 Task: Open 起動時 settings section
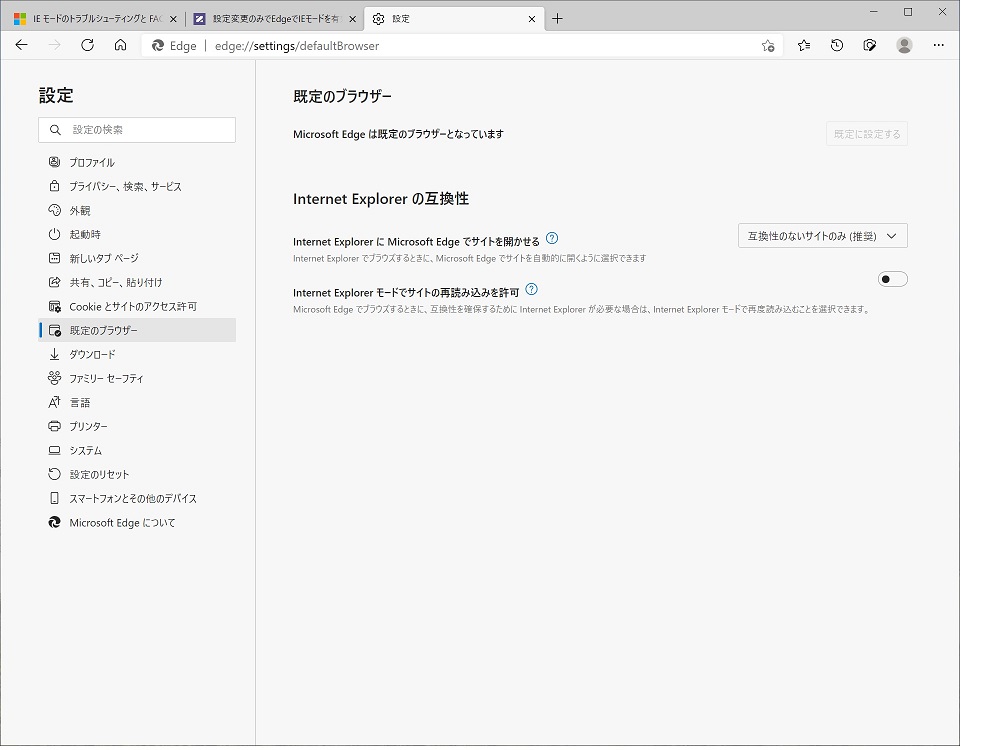[x=137, y=234]
